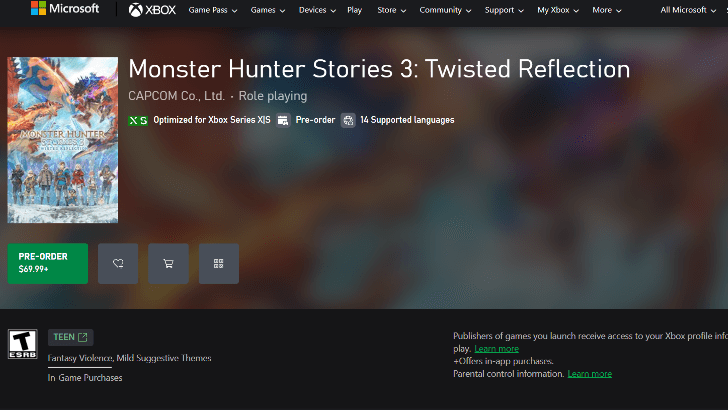Expand the Games dropdown menu

(267, 10)
